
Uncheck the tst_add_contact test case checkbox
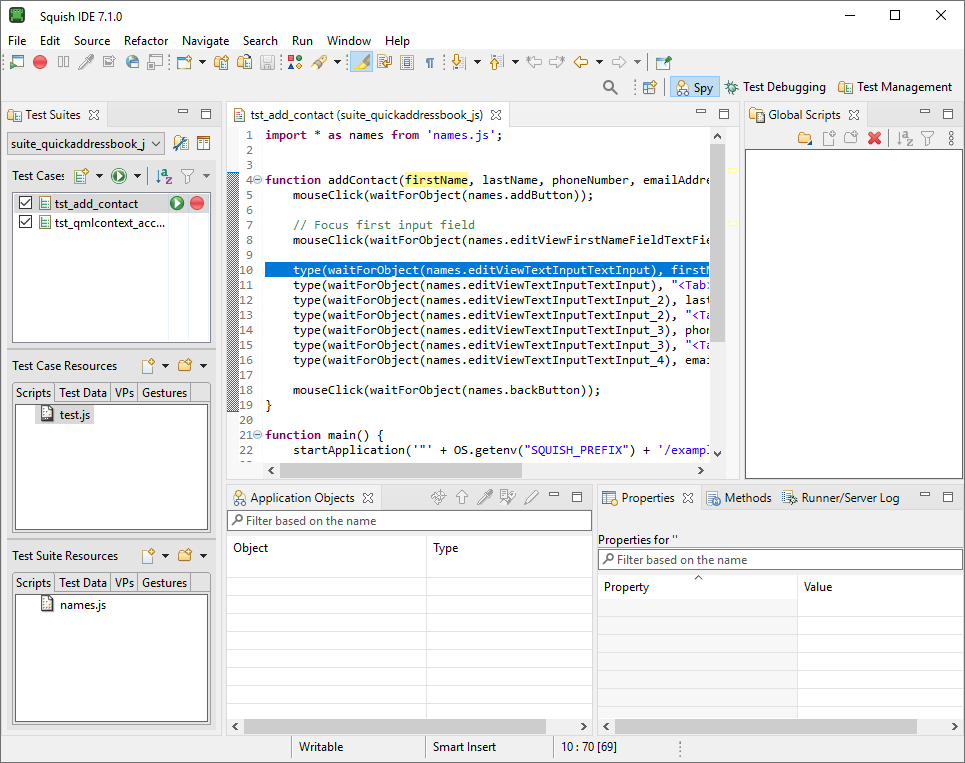coord(26,204)
